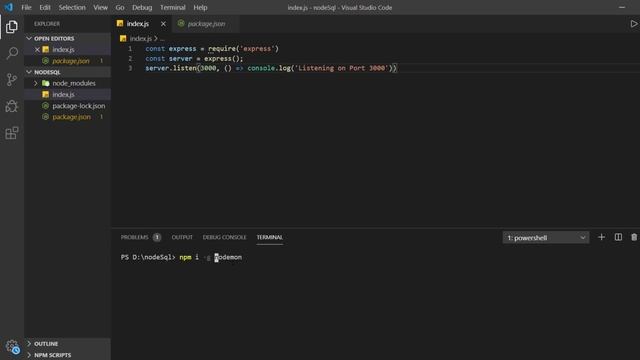Expand the node_modules folder
Image resolution: width=640 pixels, height=360 pixels.
click(x=36, y=83)
